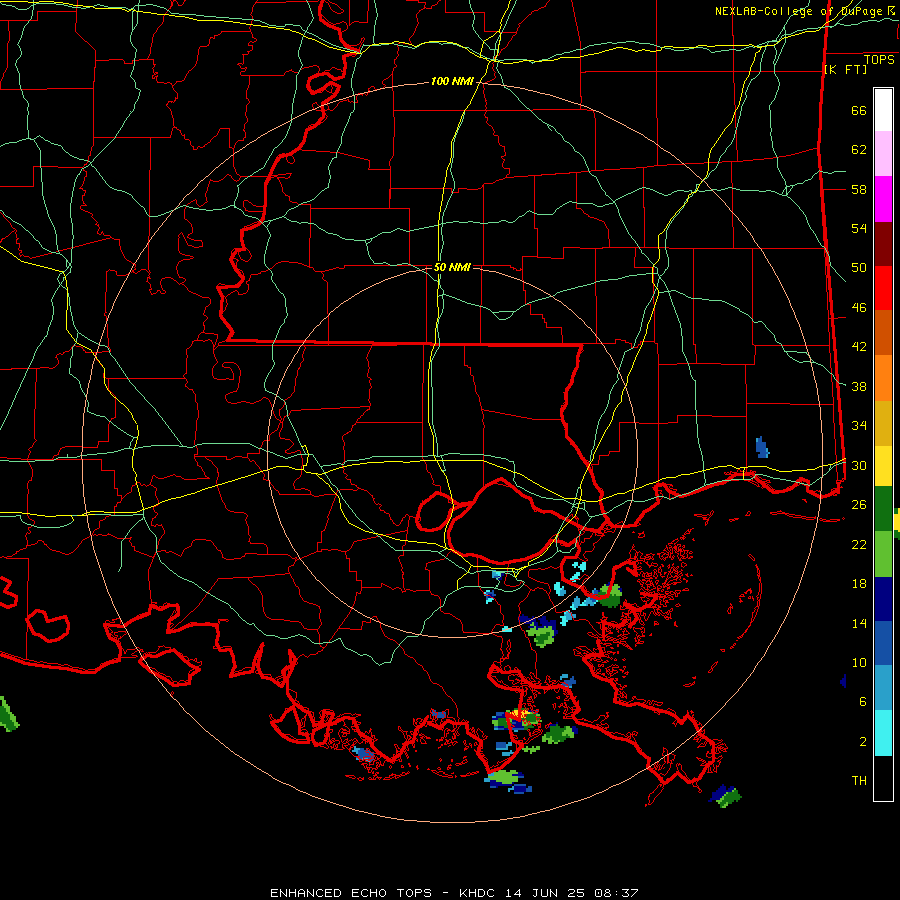This screenshot has height=900, width=900.
Task: Select the bright red legend swatch
Action: click(883, 289)
